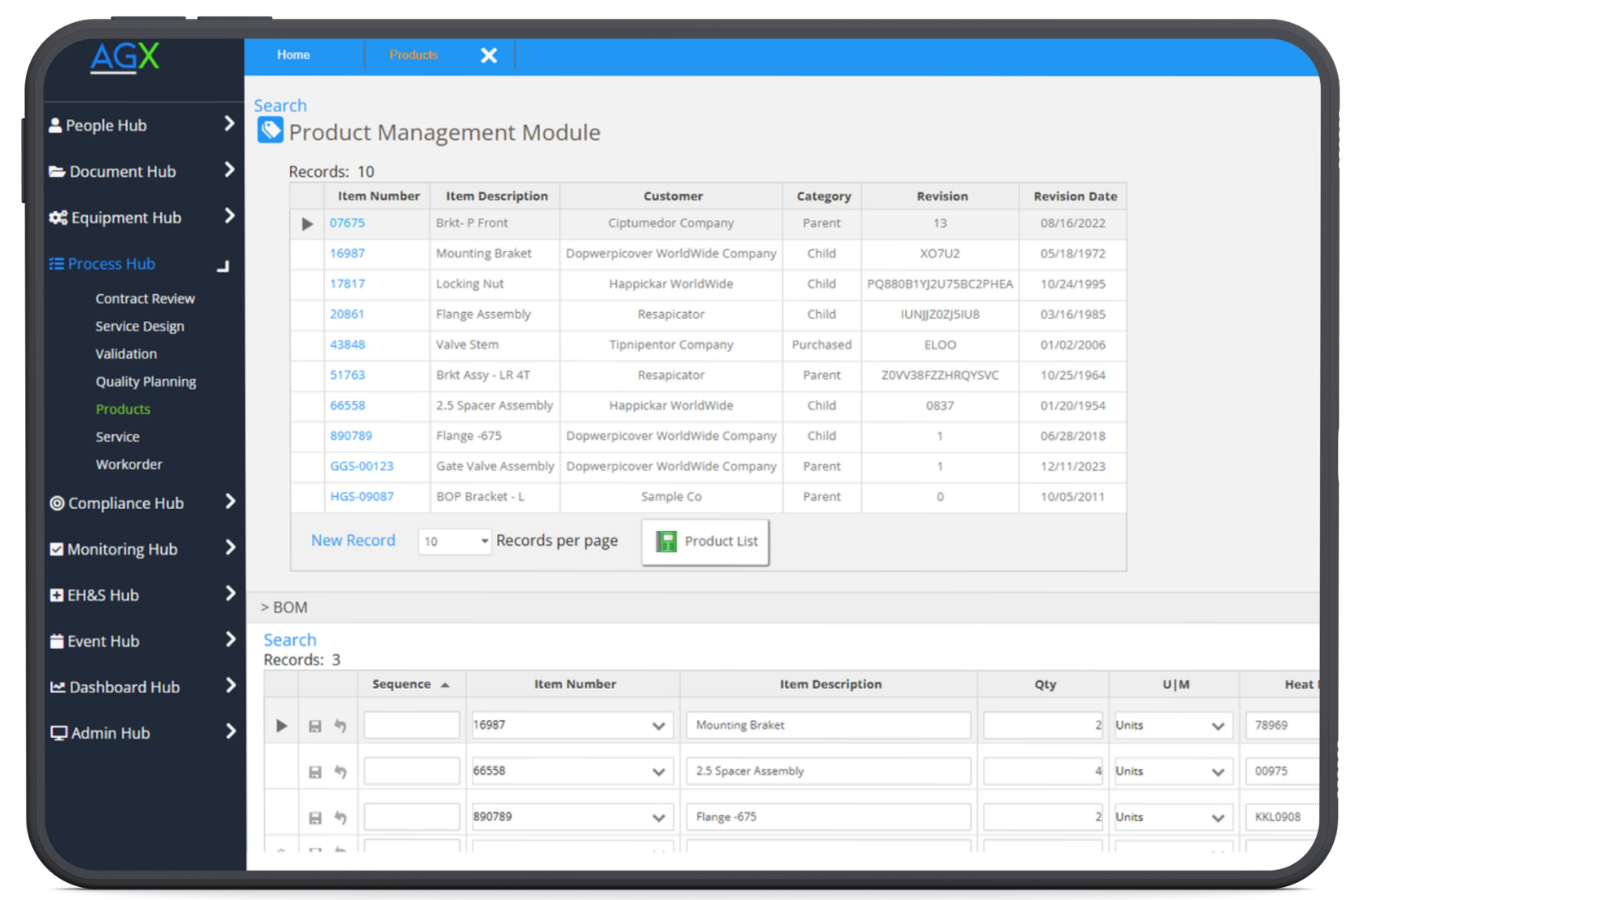The width and height of the screenshot is (1600, 900).
Task: Expand the Compliance Hub chevron
Action: coord(230,502)
